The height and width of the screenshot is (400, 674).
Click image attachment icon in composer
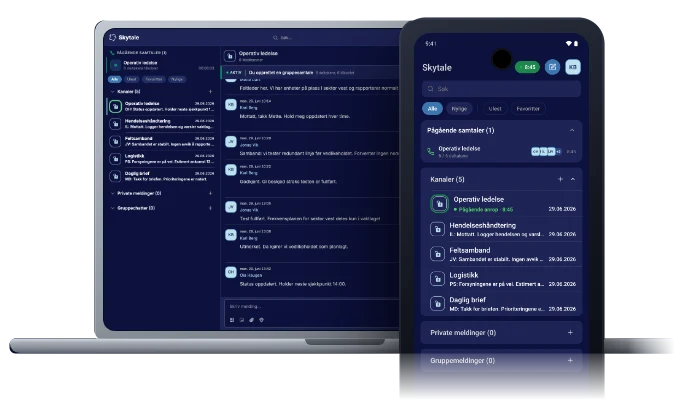click(x=242, y=320)
